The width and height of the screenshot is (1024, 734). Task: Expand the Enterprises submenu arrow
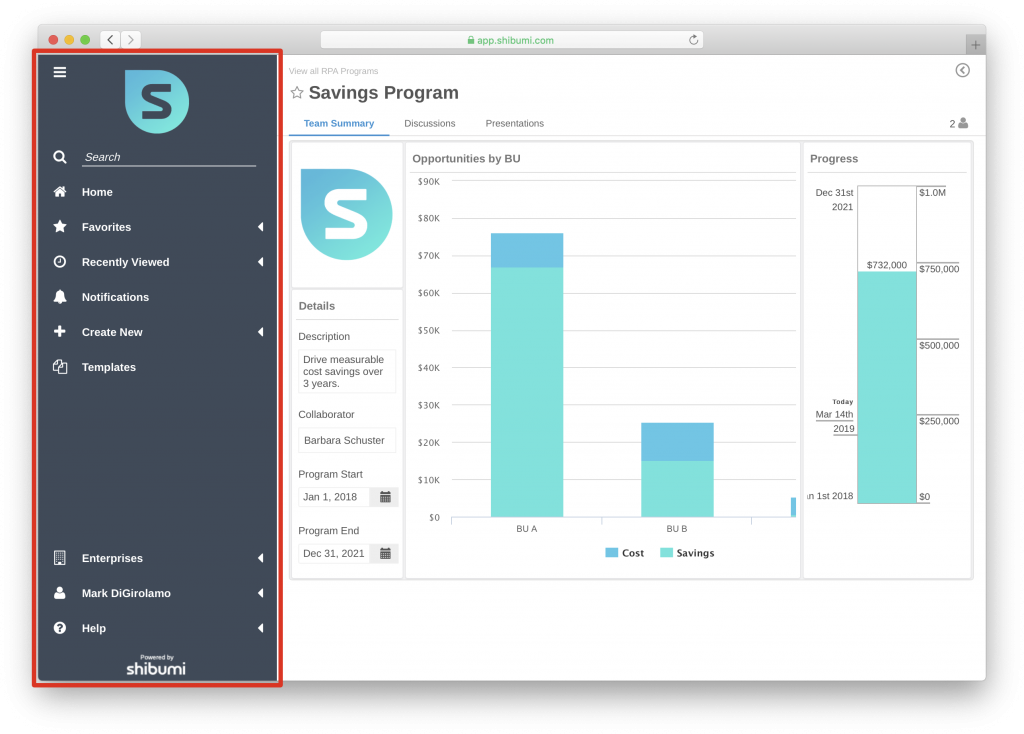tap(260, 558)
